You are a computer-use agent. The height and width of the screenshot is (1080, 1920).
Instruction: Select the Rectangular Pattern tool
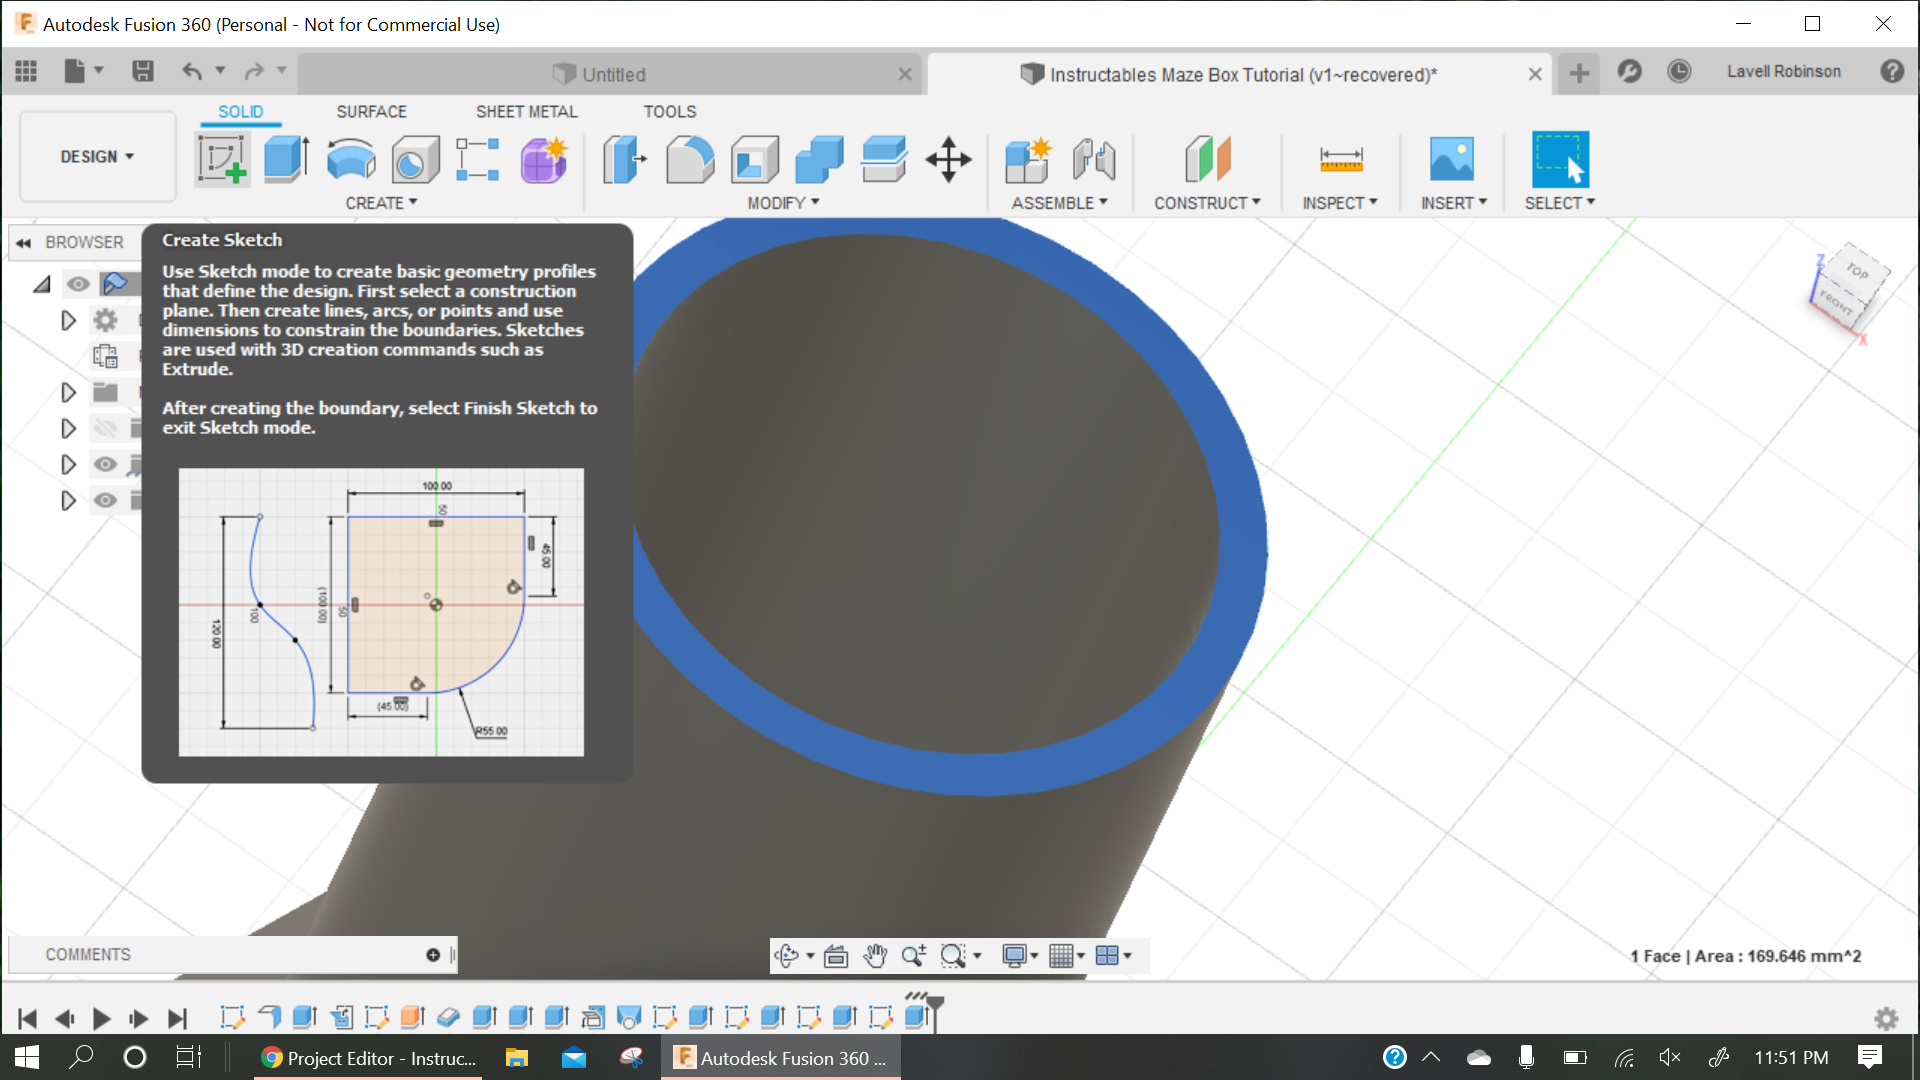click(478, 159)
